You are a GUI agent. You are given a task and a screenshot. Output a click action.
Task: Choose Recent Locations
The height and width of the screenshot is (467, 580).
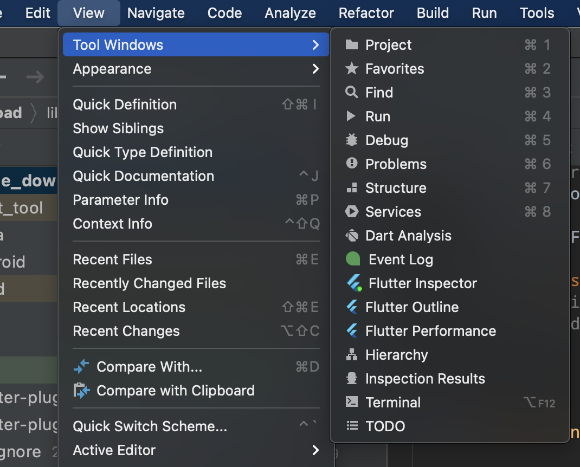[x=196, y=307]
